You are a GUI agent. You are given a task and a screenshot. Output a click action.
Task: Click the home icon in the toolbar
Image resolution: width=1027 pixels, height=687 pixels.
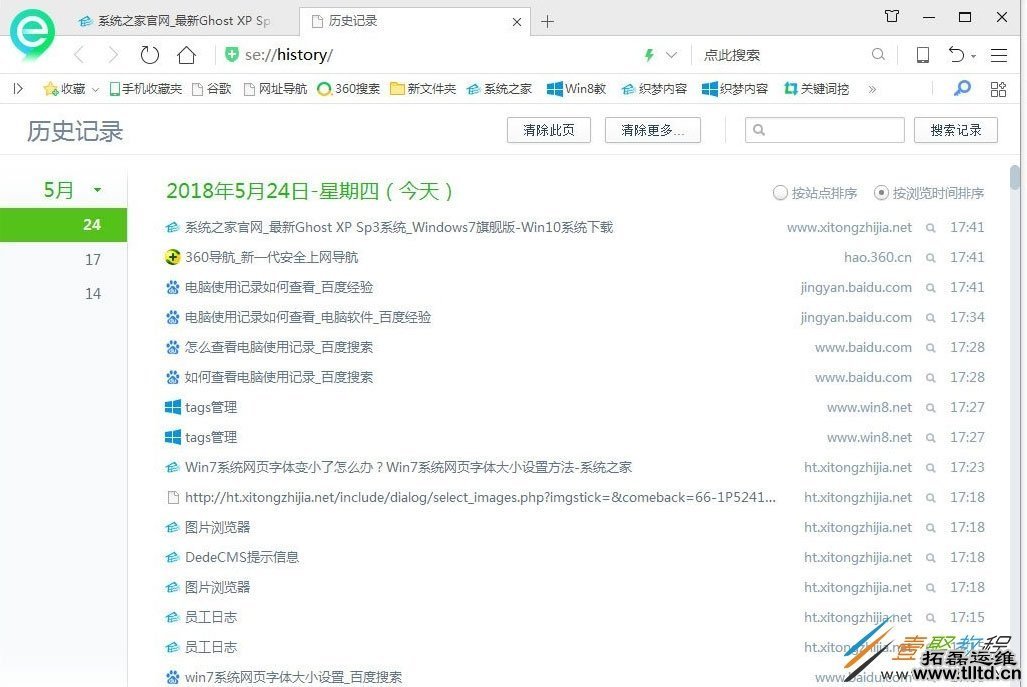pos(186,55)
